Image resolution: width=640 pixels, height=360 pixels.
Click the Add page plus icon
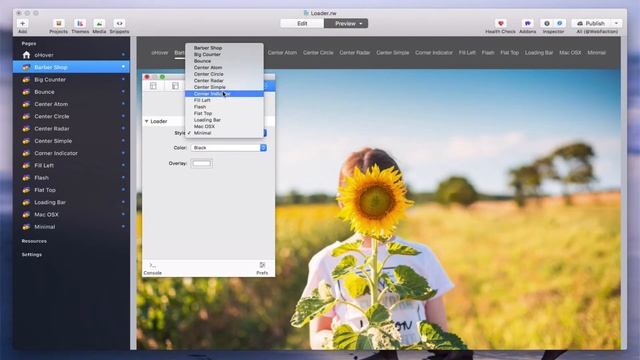(22, 24)
